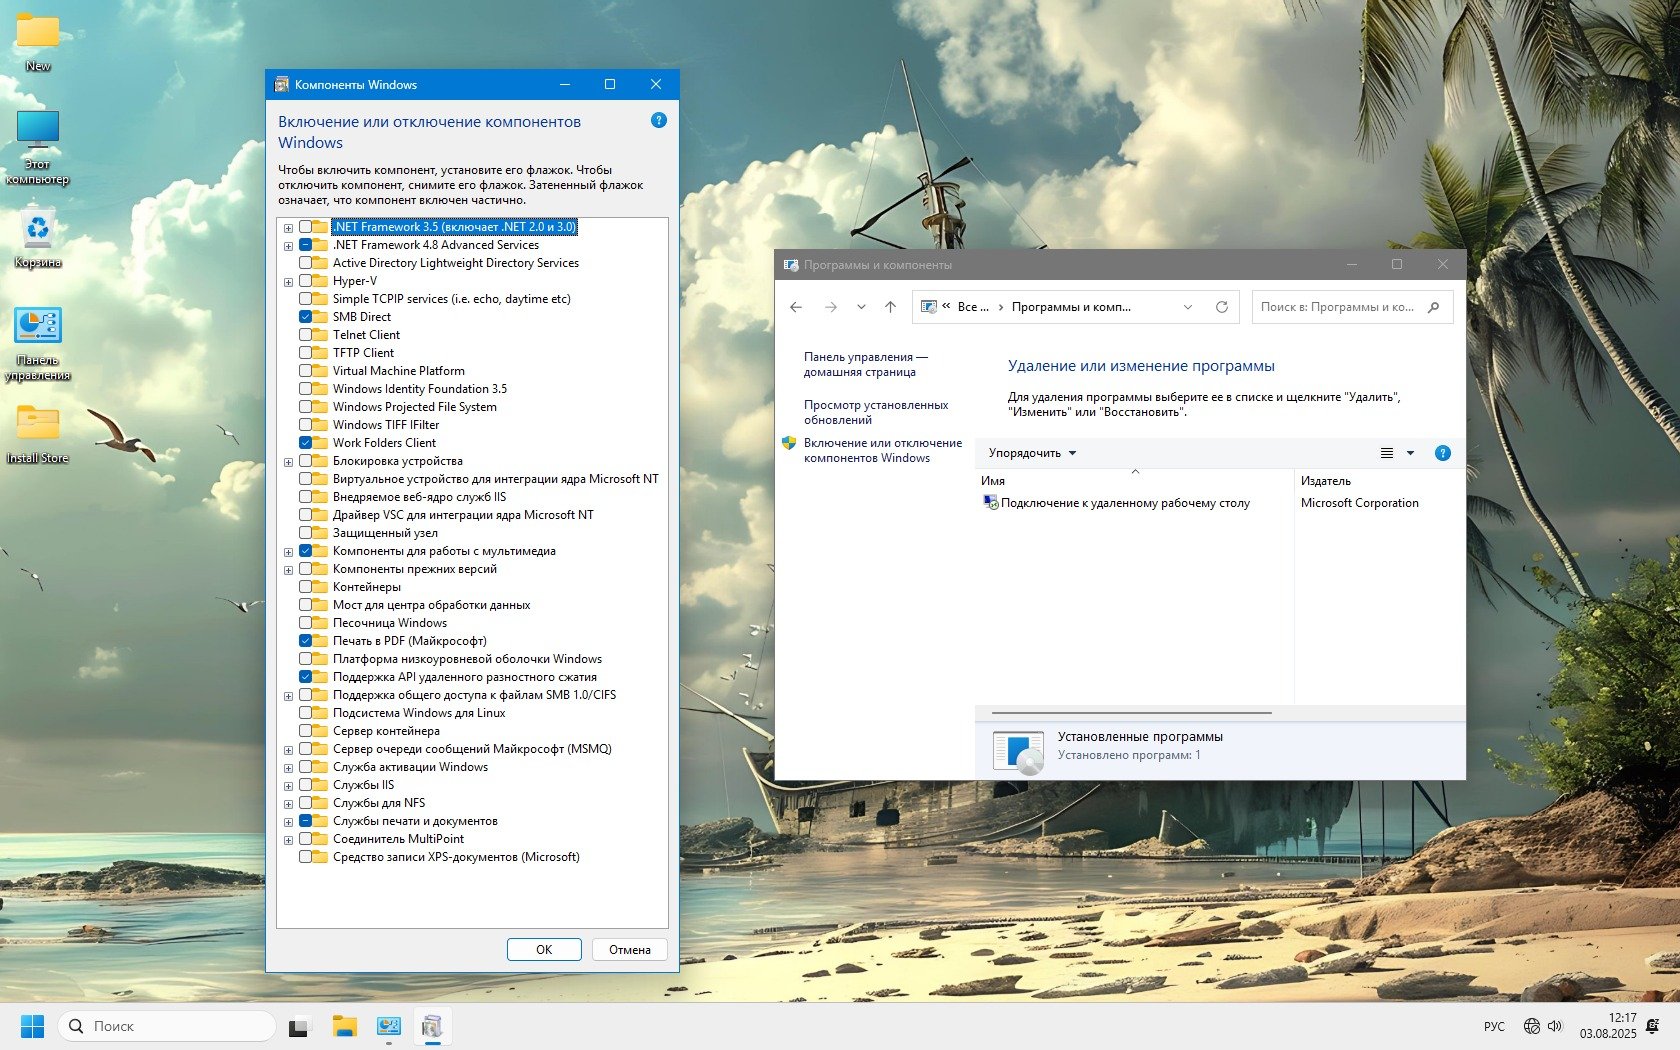Screen dimensions: 1680x1050
Task: Enable the Telnet Client checkbox
Action: (306, 335)
